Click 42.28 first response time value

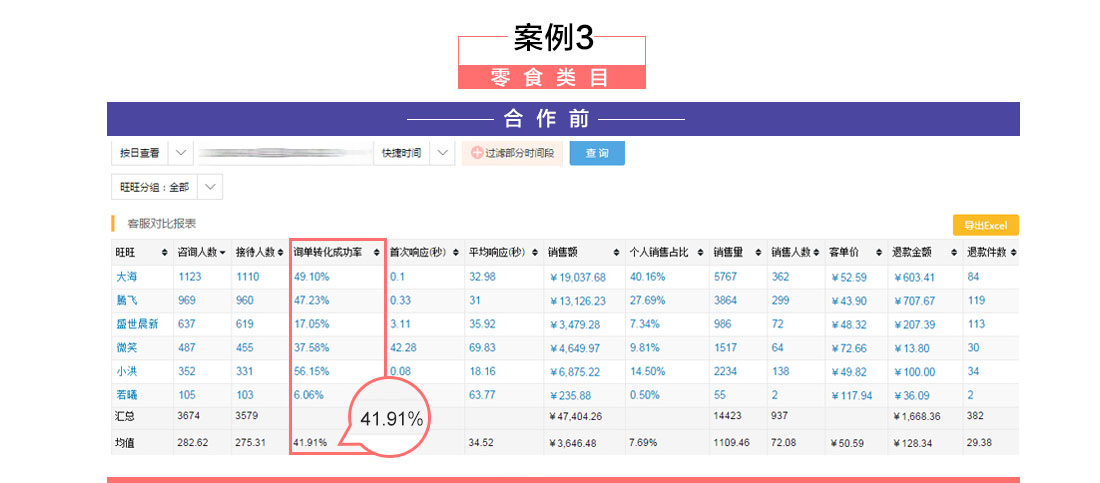[x=403, y=348]
